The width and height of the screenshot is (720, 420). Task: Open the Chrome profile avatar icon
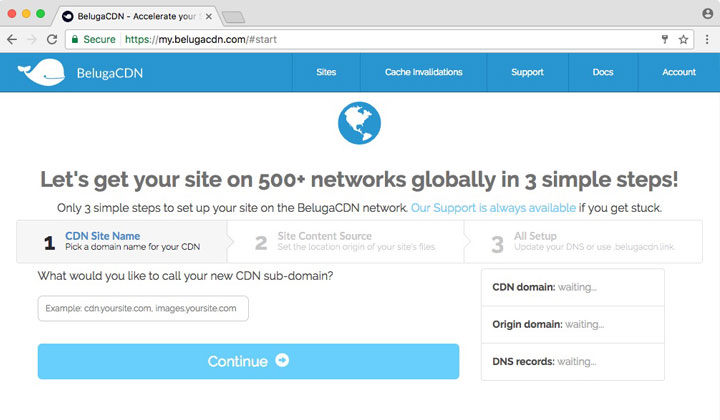pyautogui.click(x=708, y=14)
